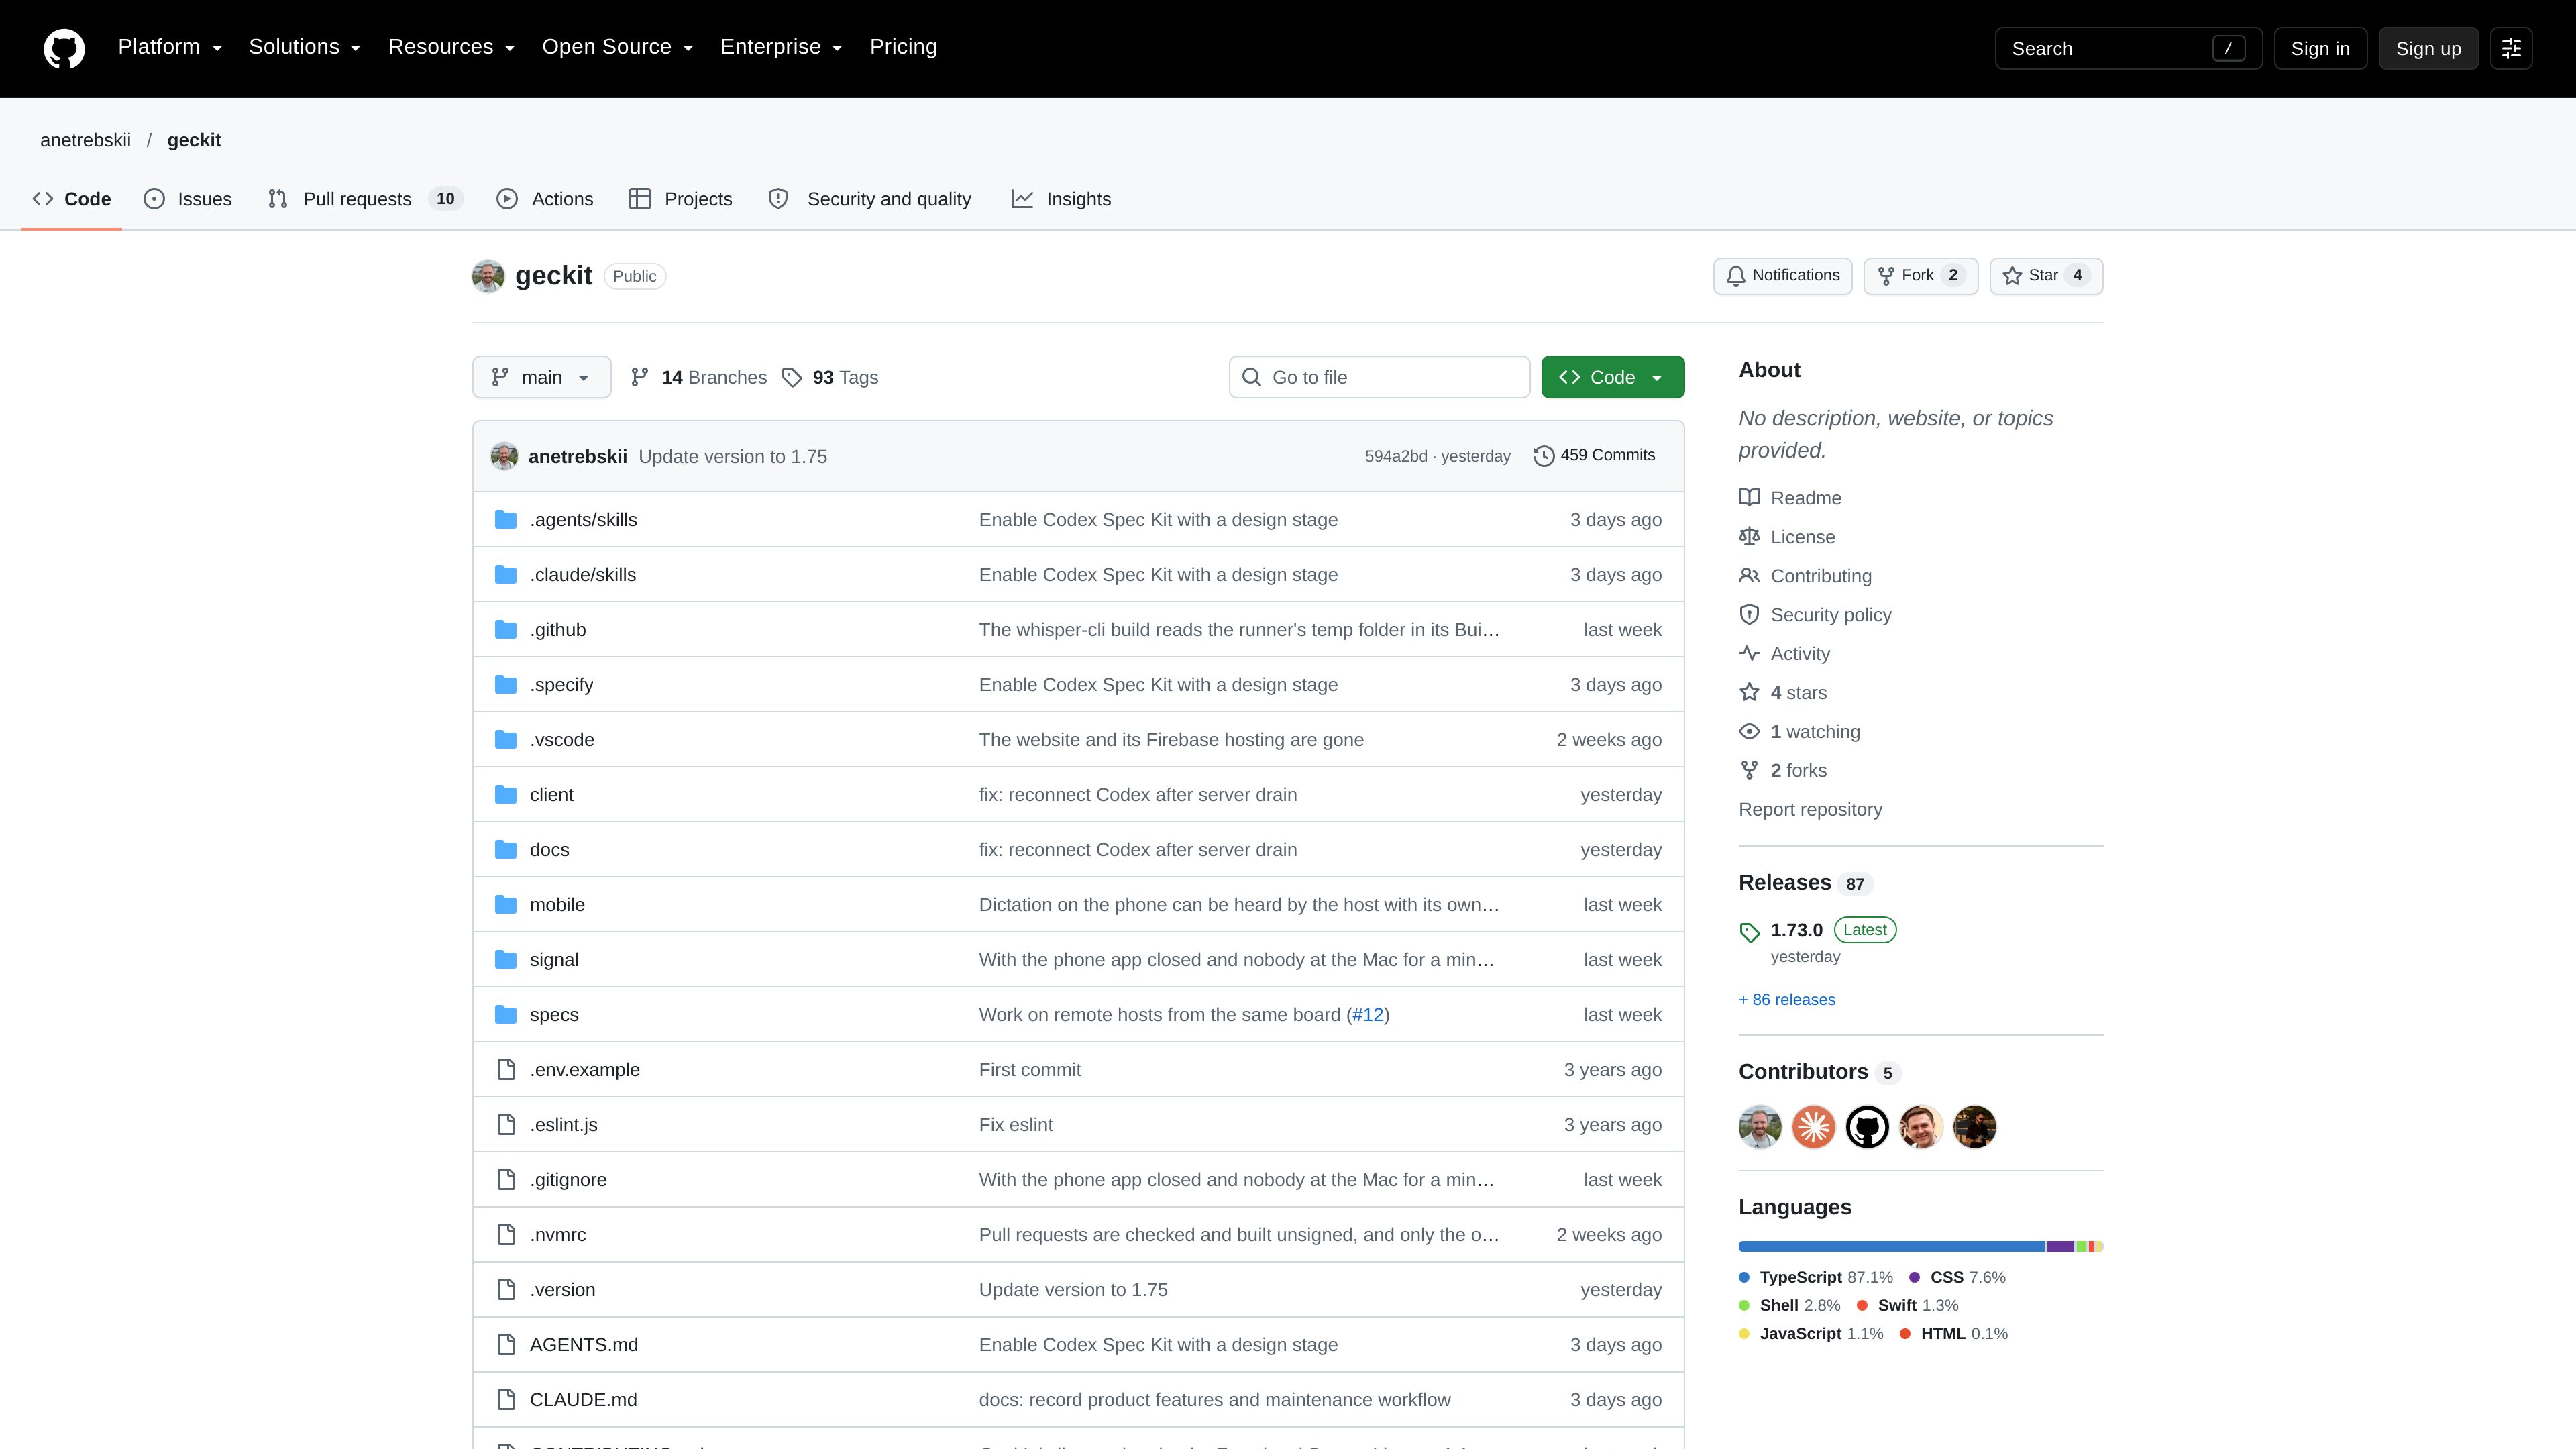
Task: Click the commit history clock icon
Action: pos(1544,456)
